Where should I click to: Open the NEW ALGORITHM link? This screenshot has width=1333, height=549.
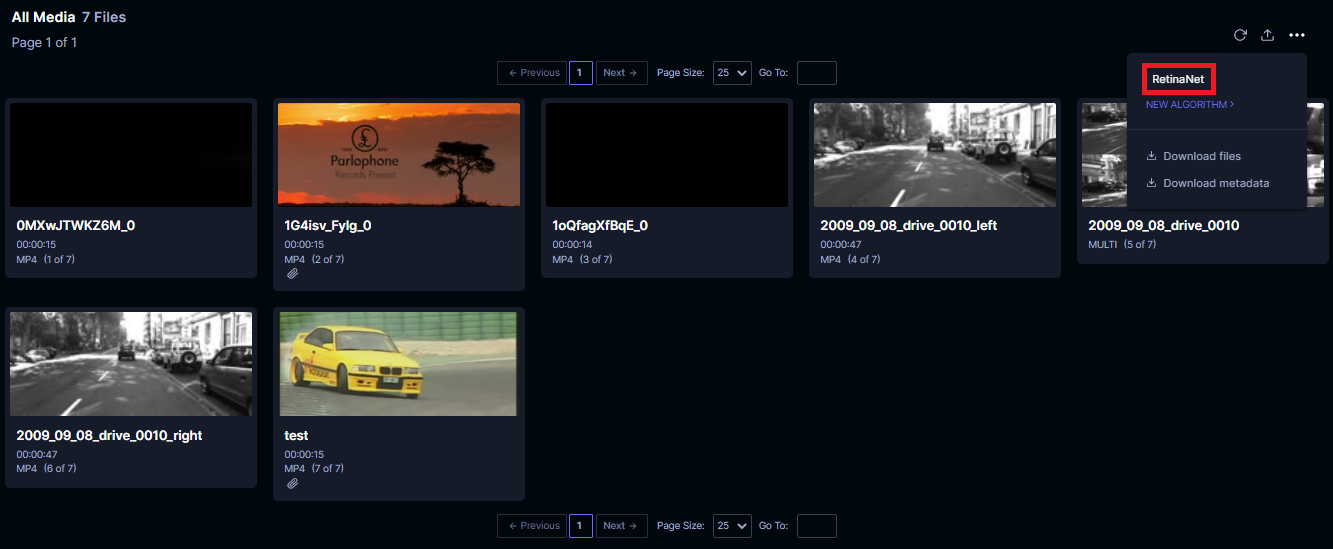point(1189,105)
